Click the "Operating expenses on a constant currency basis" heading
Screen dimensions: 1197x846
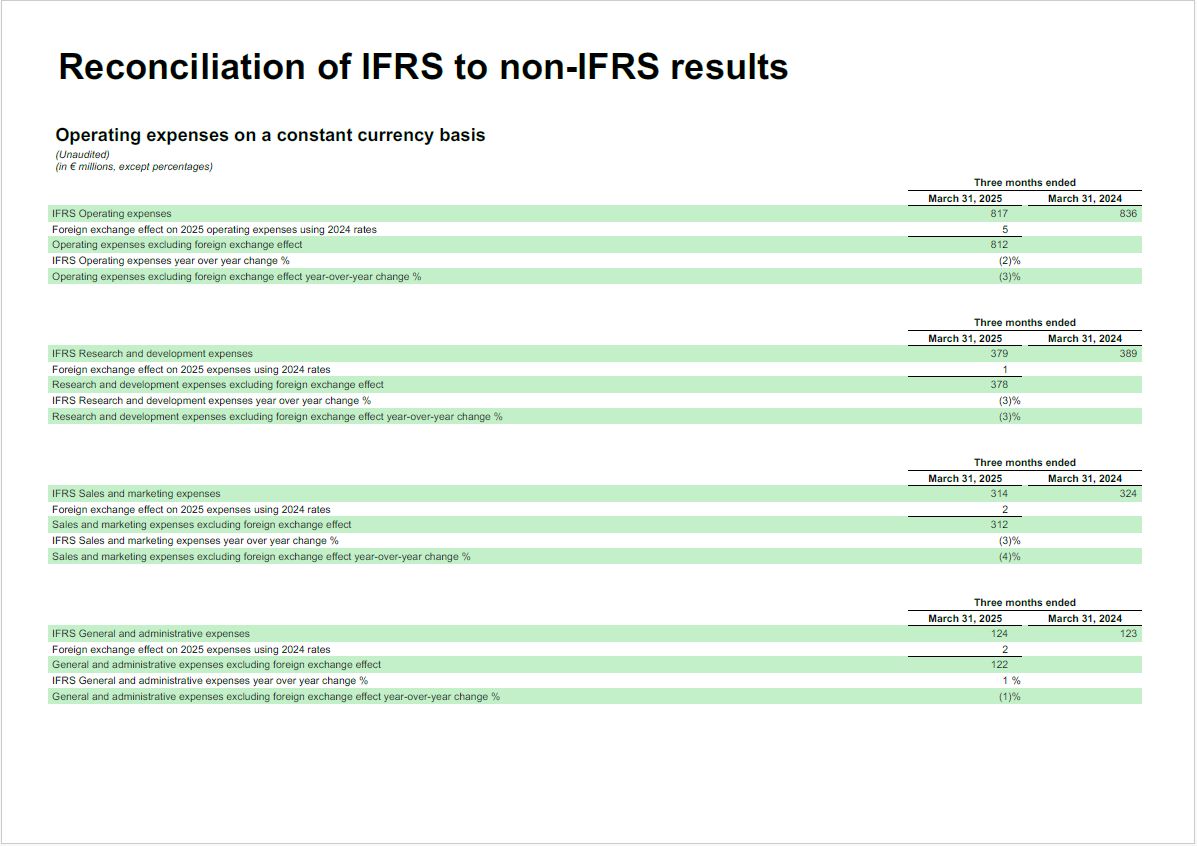pos(270,135)
